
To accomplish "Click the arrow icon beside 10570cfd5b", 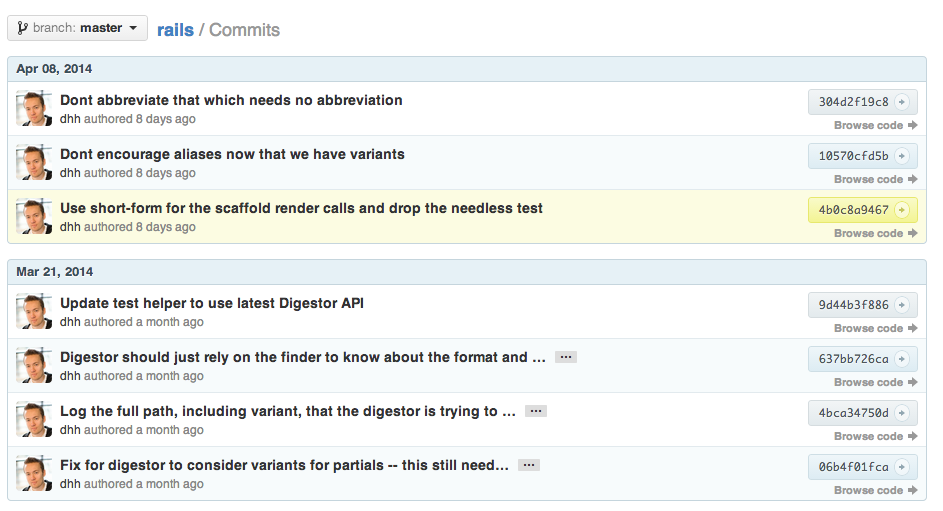I will pos(901,156).
